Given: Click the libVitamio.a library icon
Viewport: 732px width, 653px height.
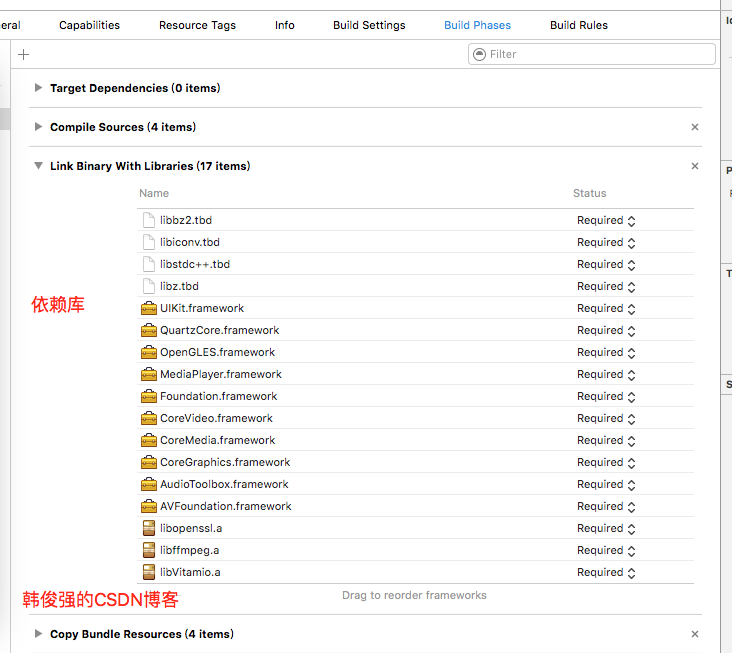Looking at the screenshot, I should coord(149,572).
